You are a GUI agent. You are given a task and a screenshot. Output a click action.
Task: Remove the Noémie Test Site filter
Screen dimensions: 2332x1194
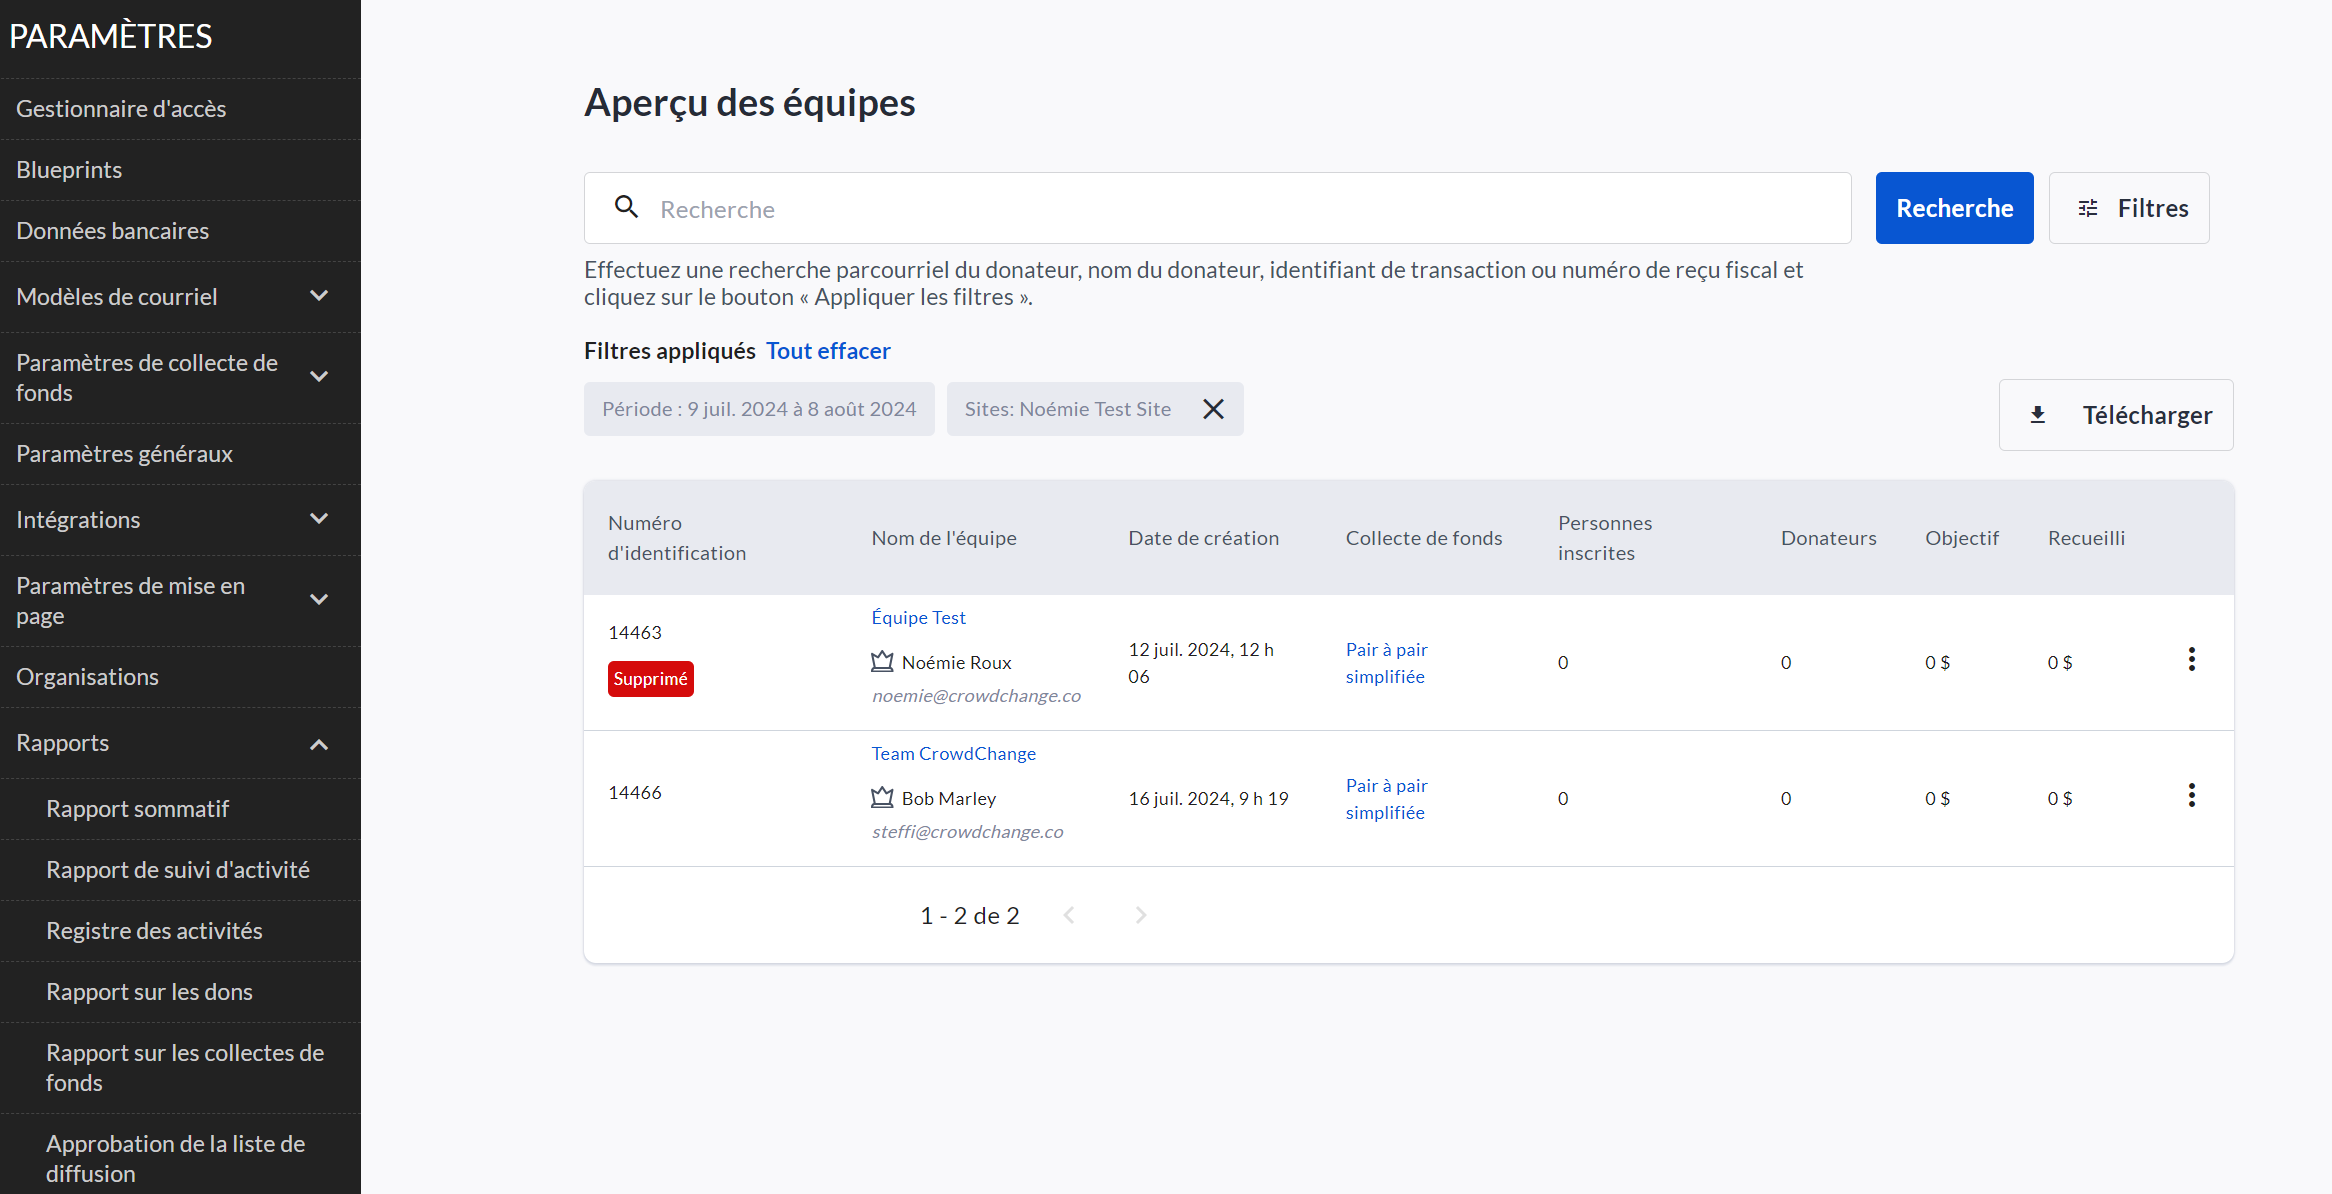click(x=1213, y=409)
